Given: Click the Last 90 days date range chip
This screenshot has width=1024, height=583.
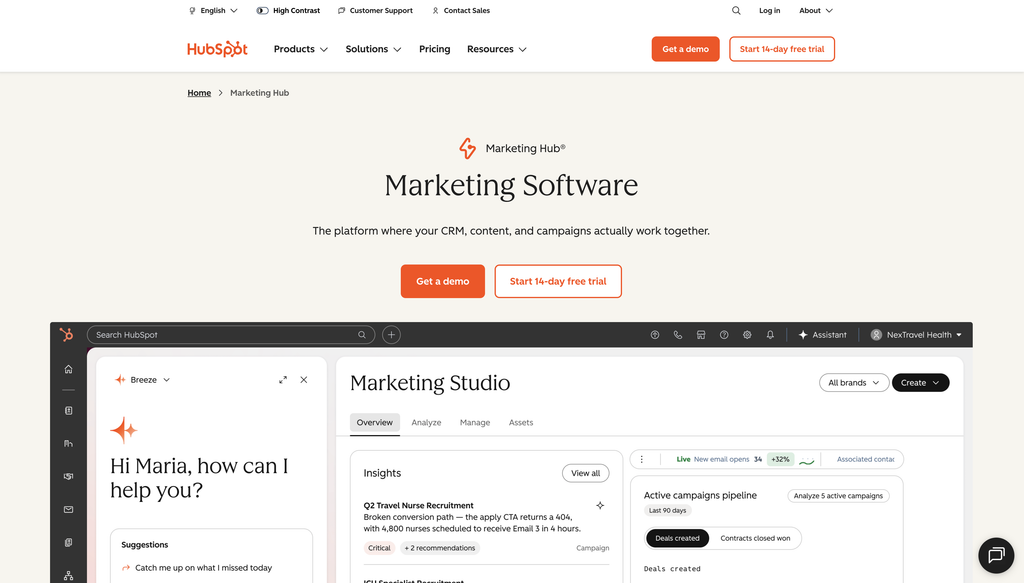Looking at the screenshot, I should [667, 511].
